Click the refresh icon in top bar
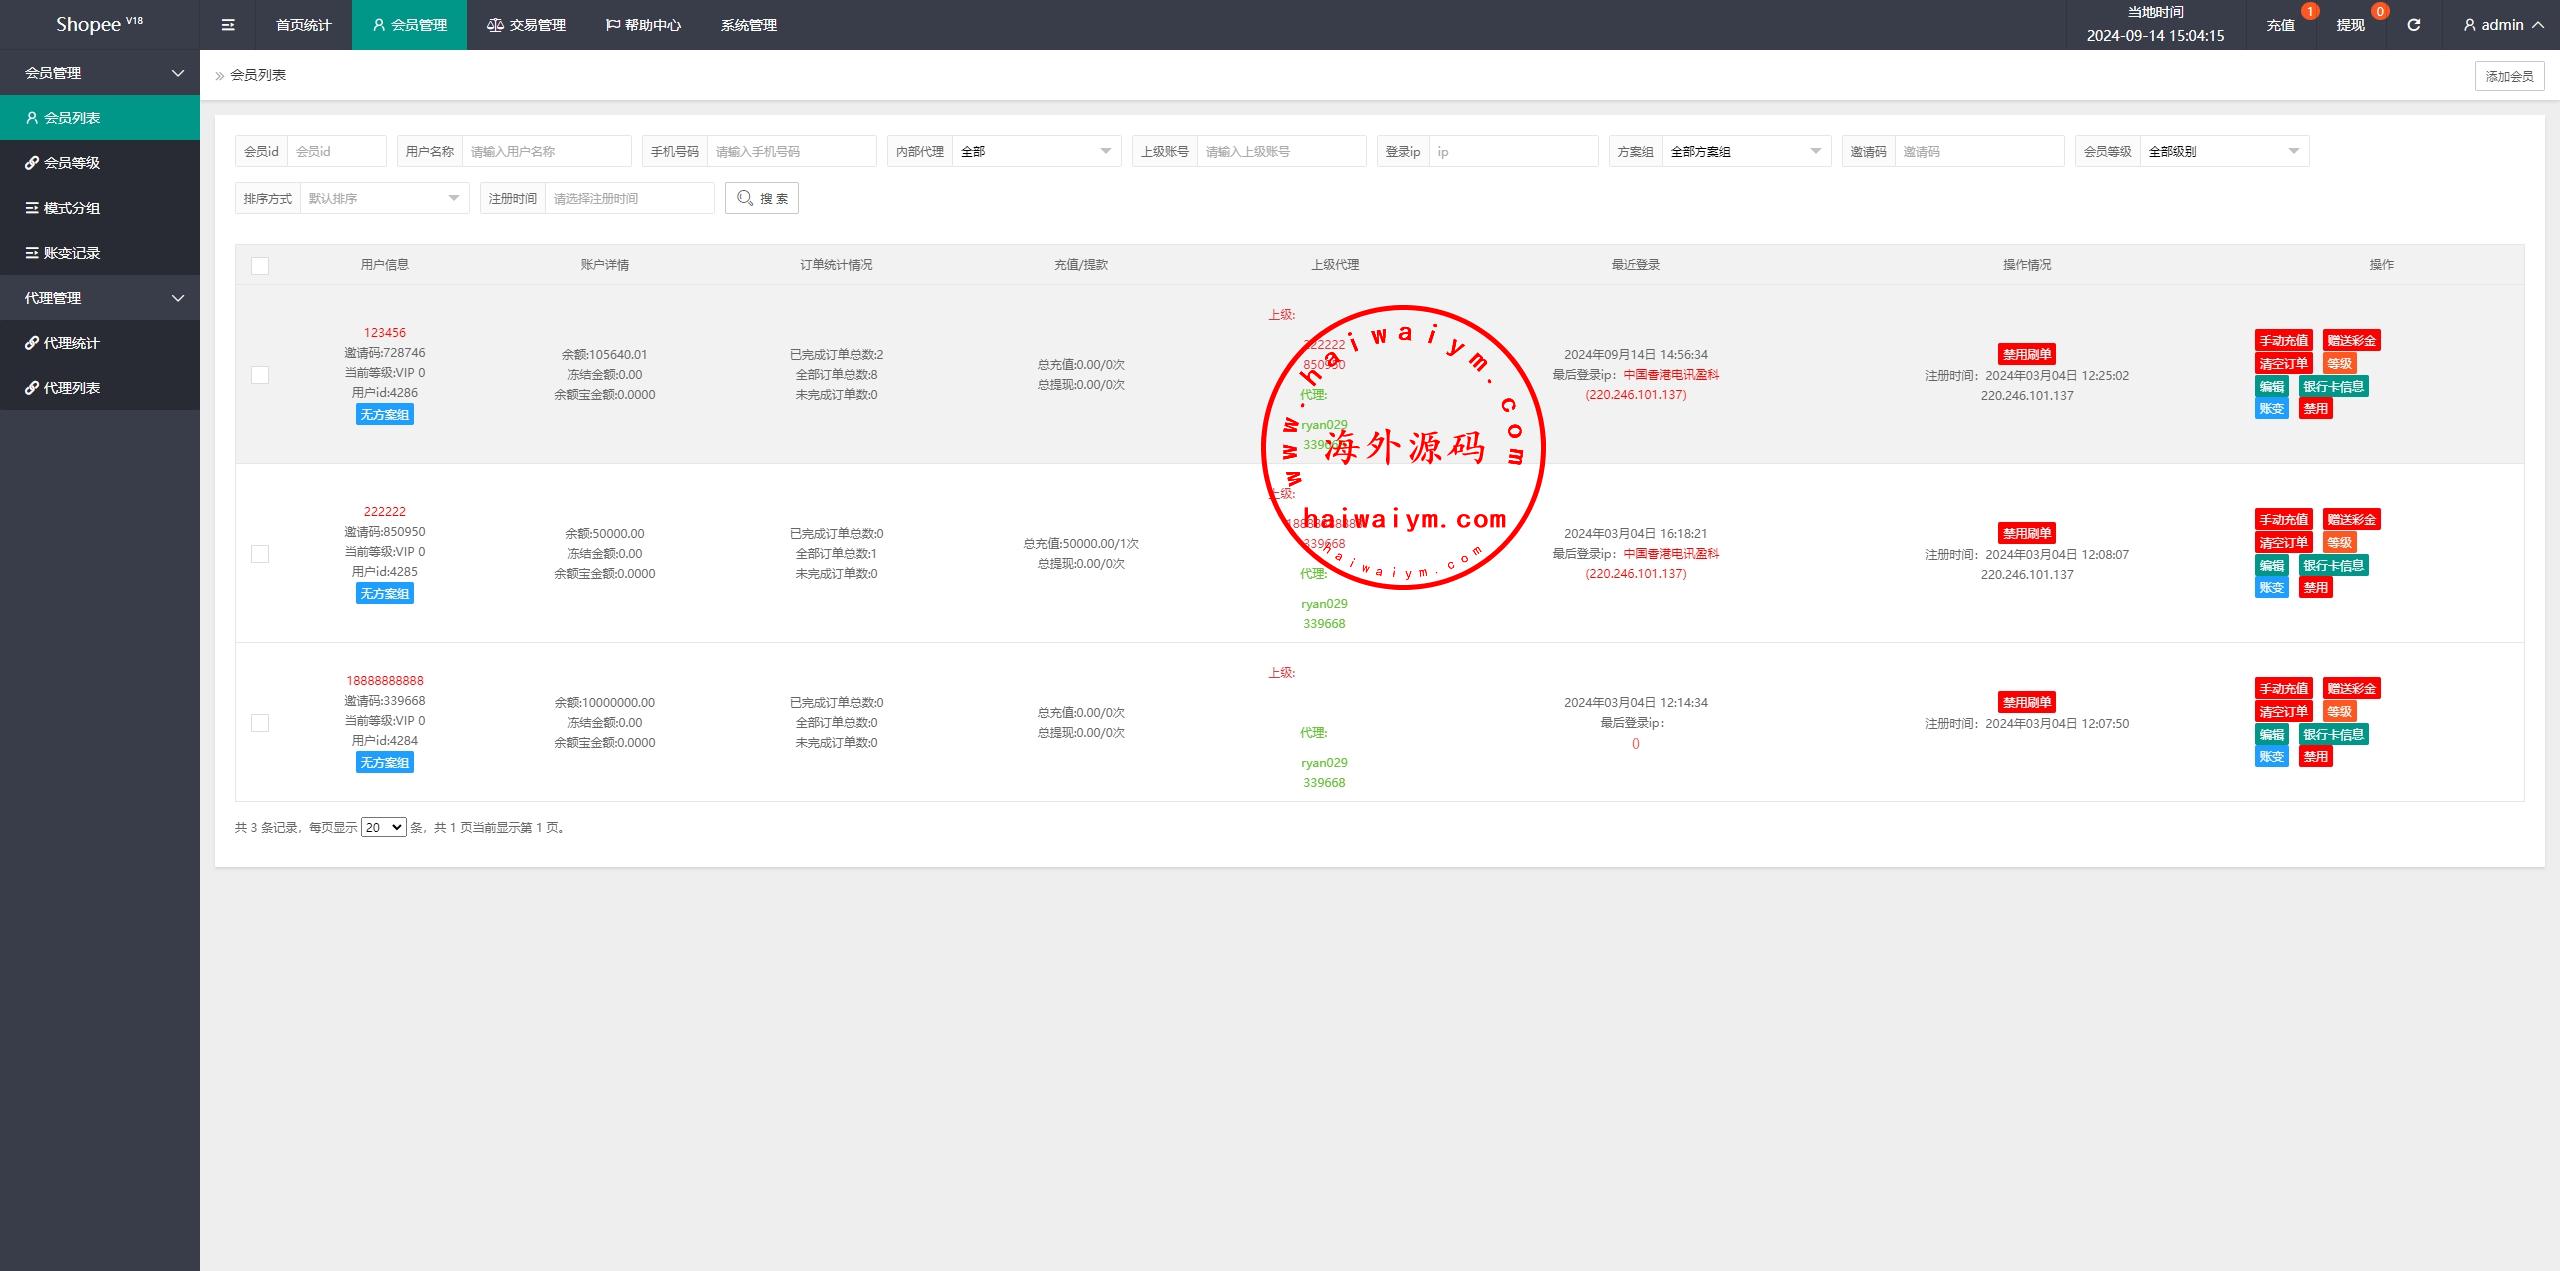This screenshot has height=1271, width=2560. [x=2413, y=25]
